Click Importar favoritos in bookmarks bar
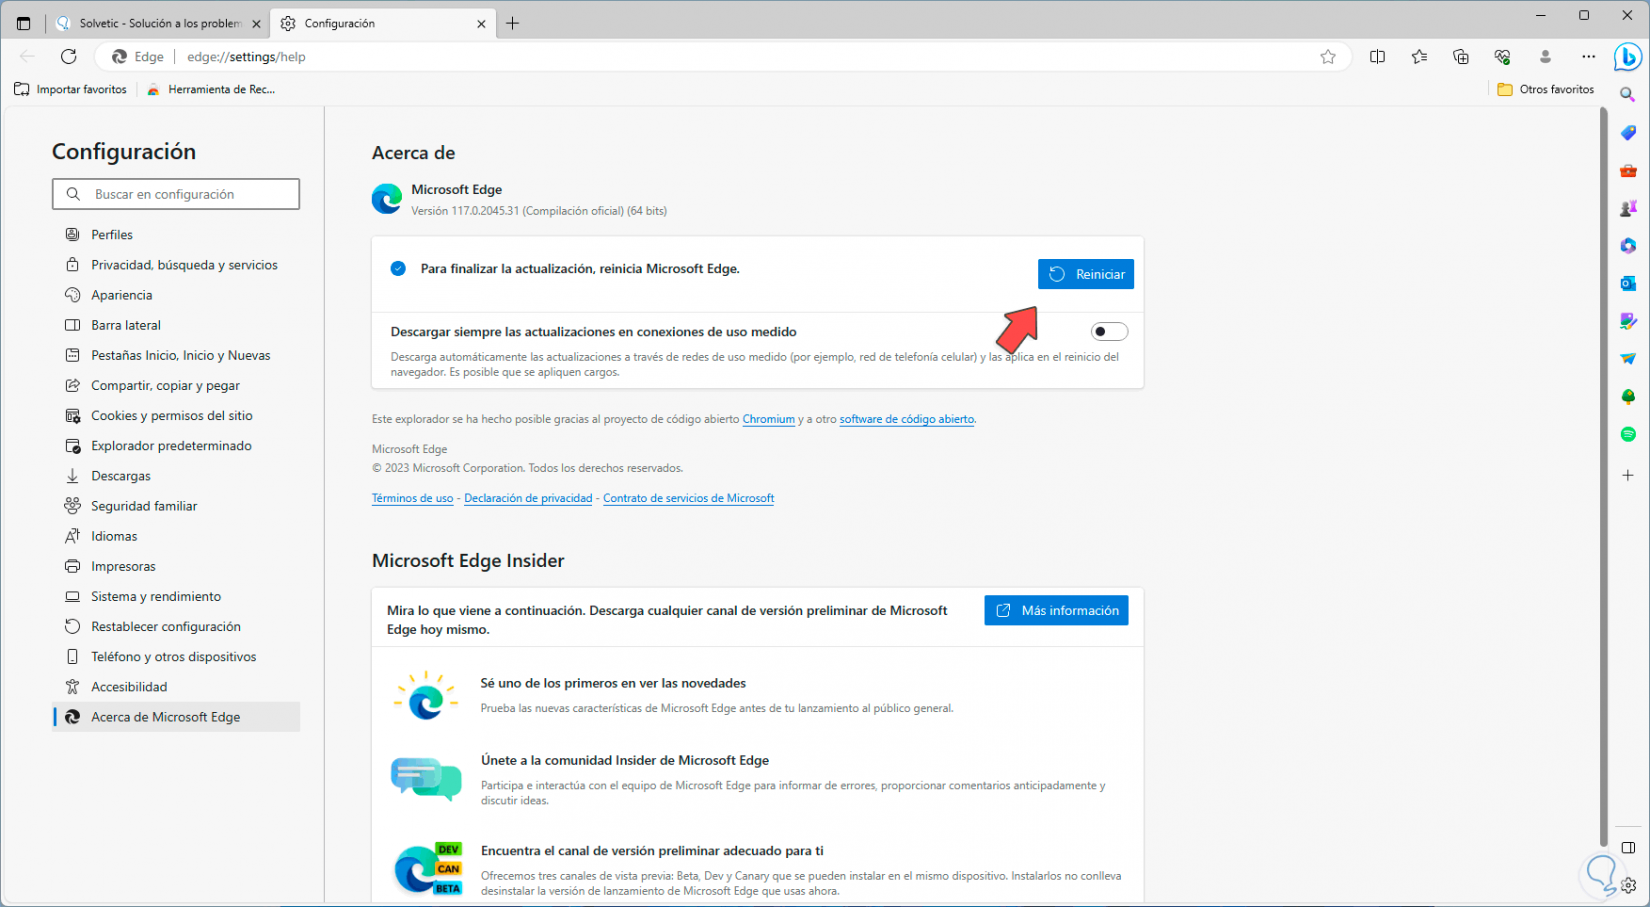The height and width of the screenshot is (907, 1650). point(71,89)
